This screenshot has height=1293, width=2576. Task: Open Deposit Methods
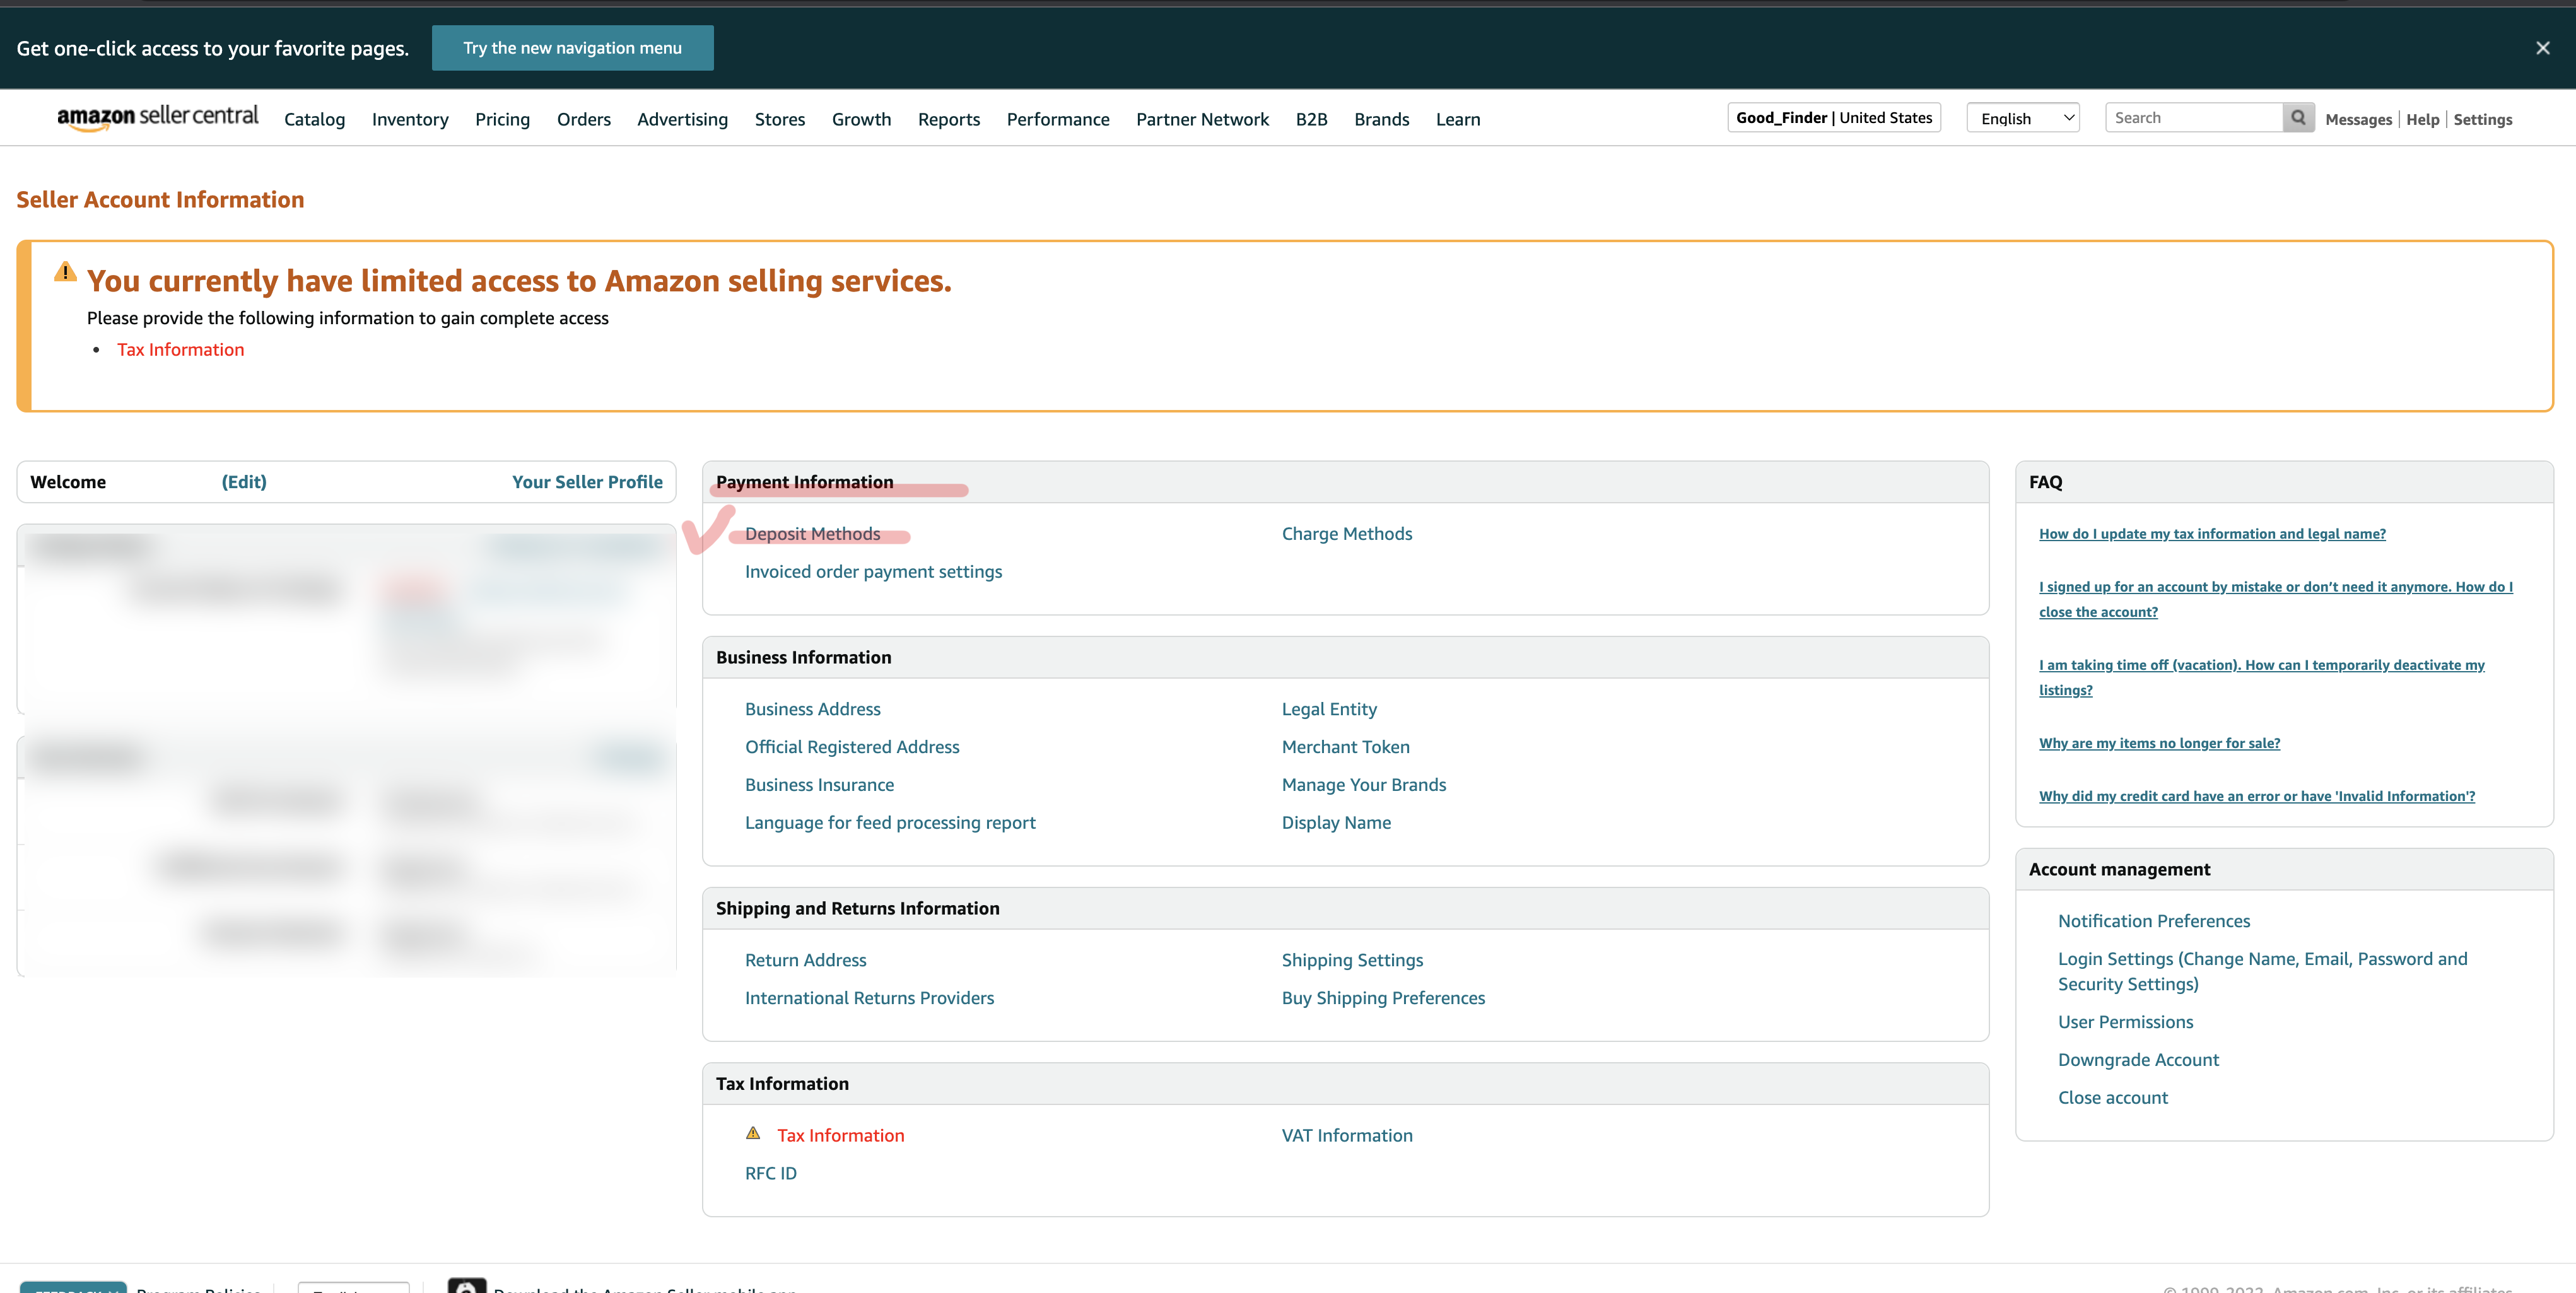[812, 533]
